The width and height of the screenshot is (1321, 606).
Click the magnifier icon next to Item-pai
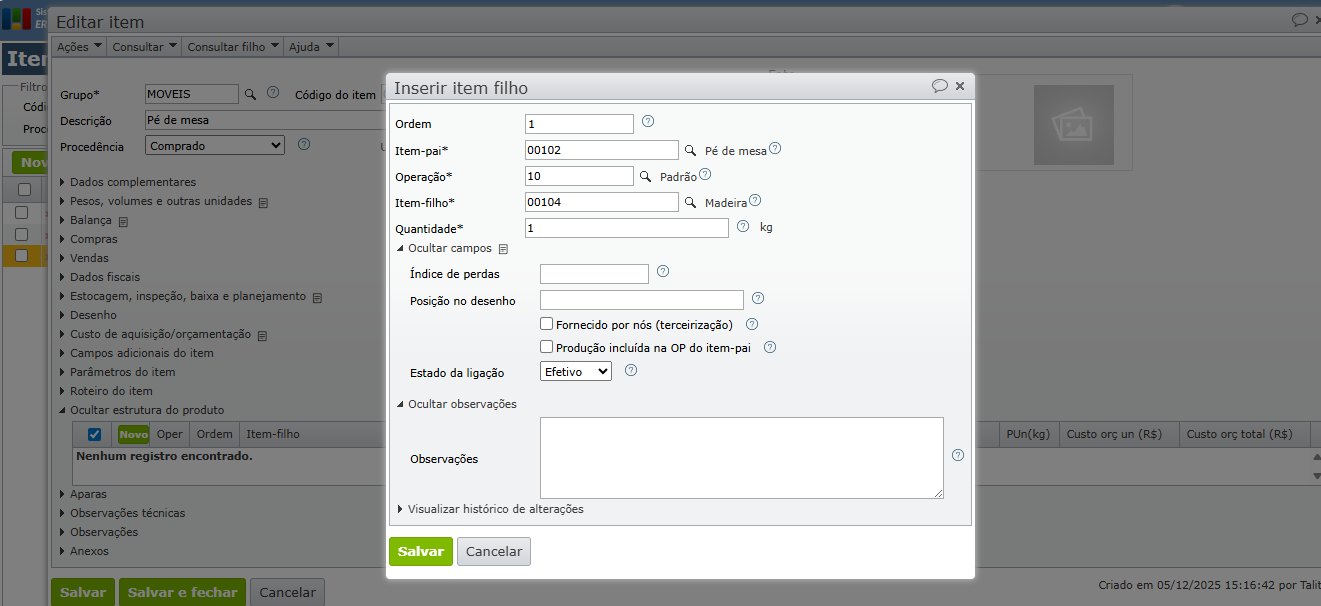tap(689, 151)
